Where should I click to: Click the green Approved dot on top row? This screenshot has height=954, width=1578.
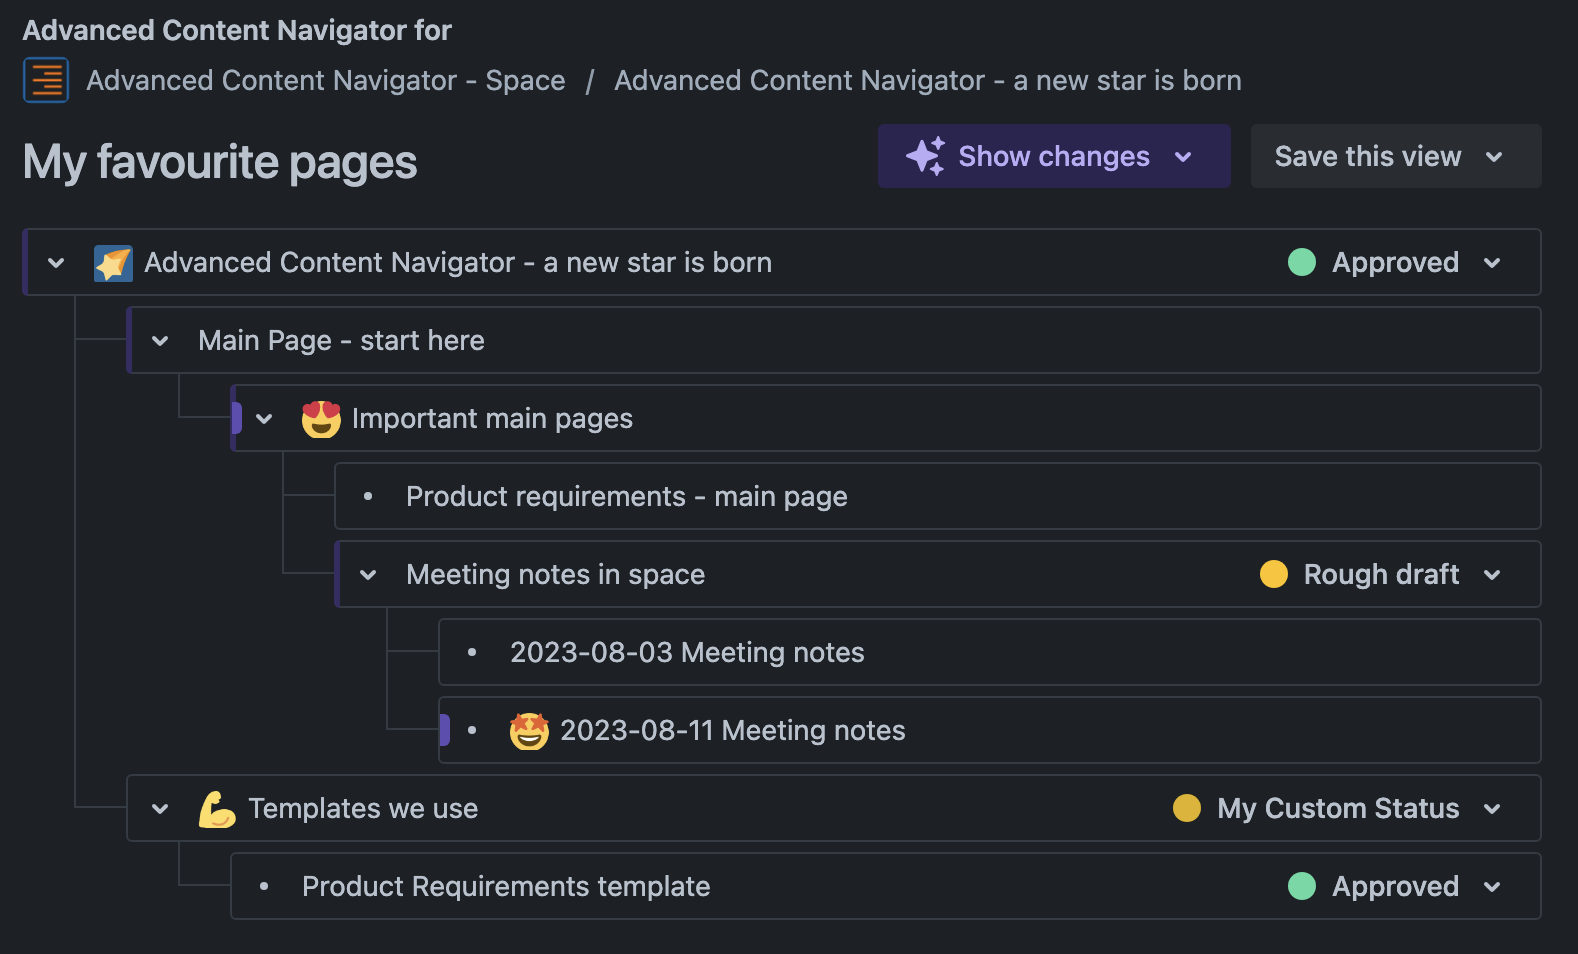tap(1301, 263)
